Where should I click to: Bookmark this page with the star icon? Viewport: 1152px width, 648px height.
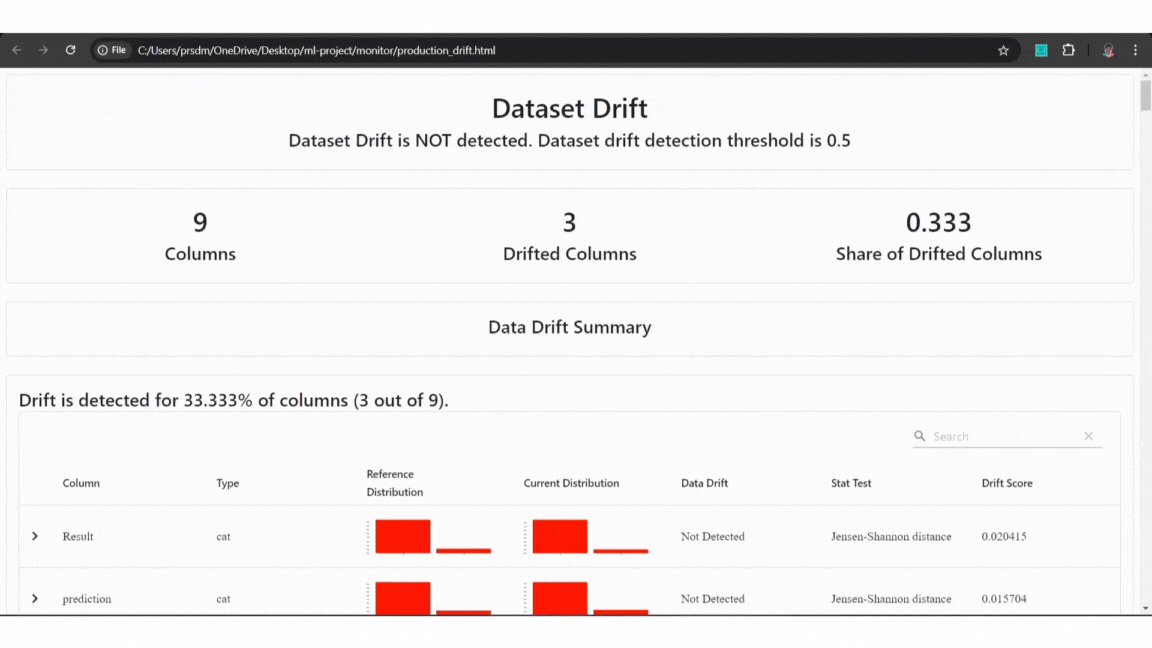(x=1003, y=50)
